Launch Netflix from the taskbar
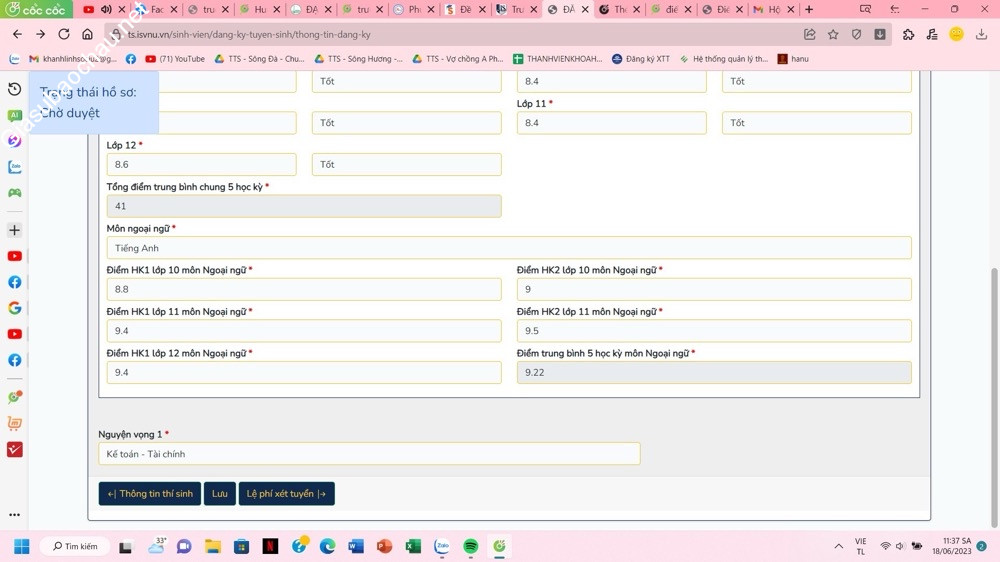 pos(270,546)
